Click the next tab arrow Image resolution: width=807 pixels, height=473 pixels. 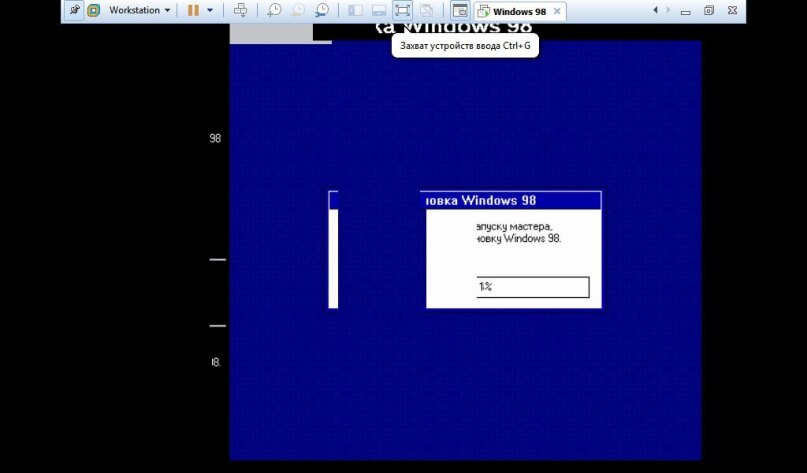point(669,10)
